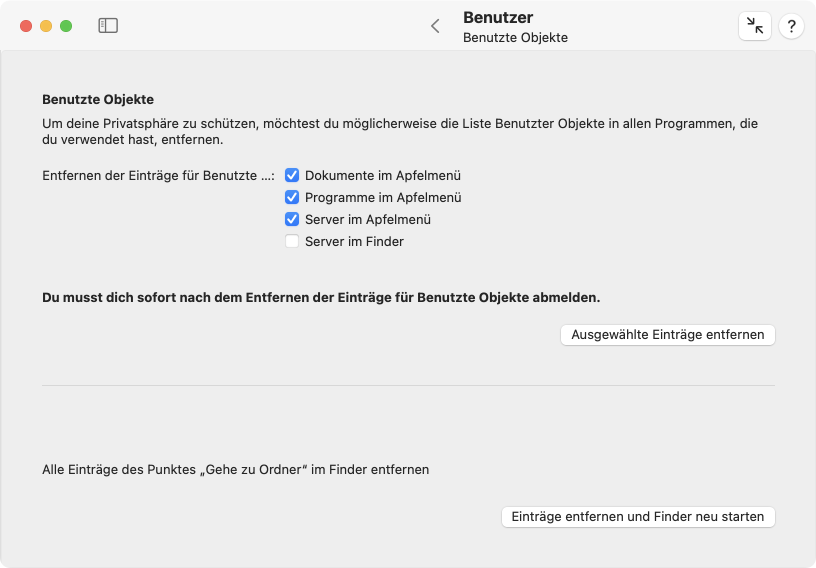Click the Server im Finder label text
Viewport: 816px width, 568px height.
[x=354, y=242]
